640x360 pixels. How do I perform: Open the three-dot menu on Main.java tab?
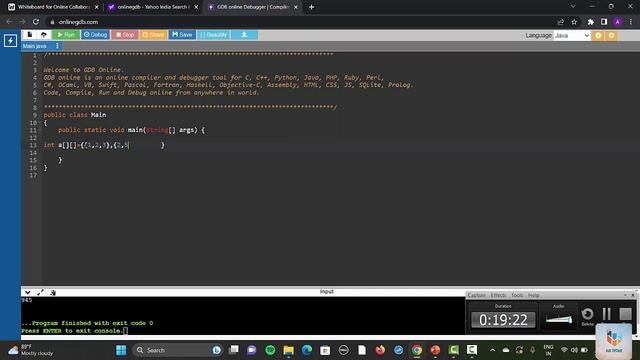[x=57, y=46]
